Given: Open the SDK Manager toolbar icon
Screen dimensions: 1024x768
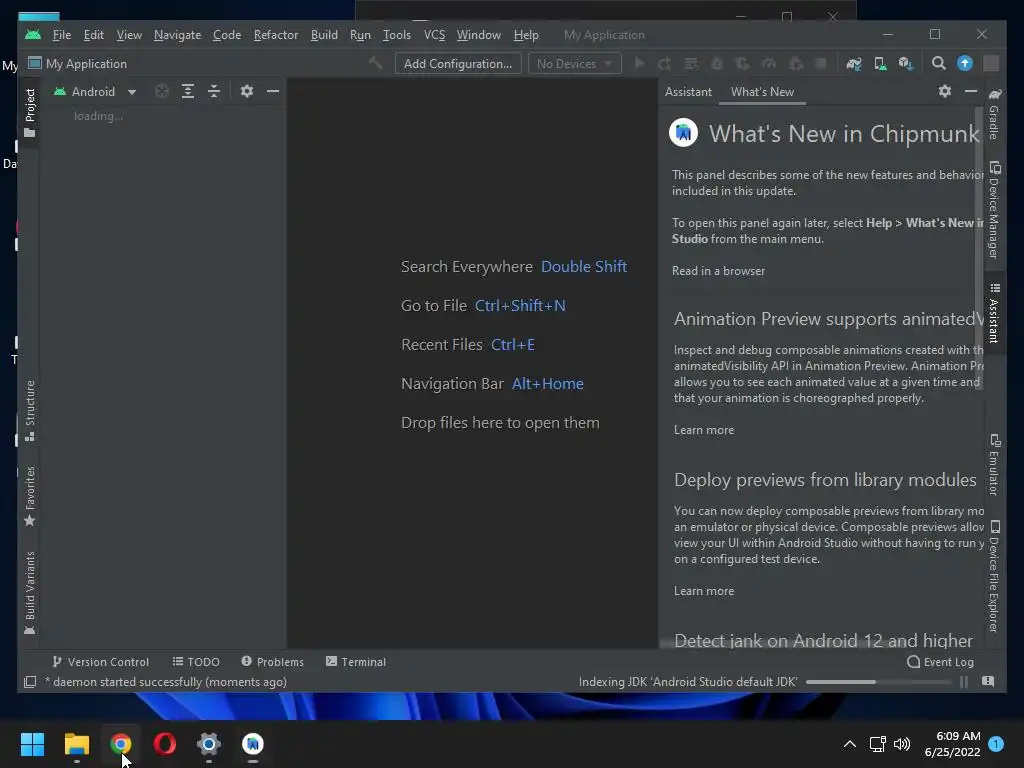Looking at the screenshot, I should click(906, 63).
